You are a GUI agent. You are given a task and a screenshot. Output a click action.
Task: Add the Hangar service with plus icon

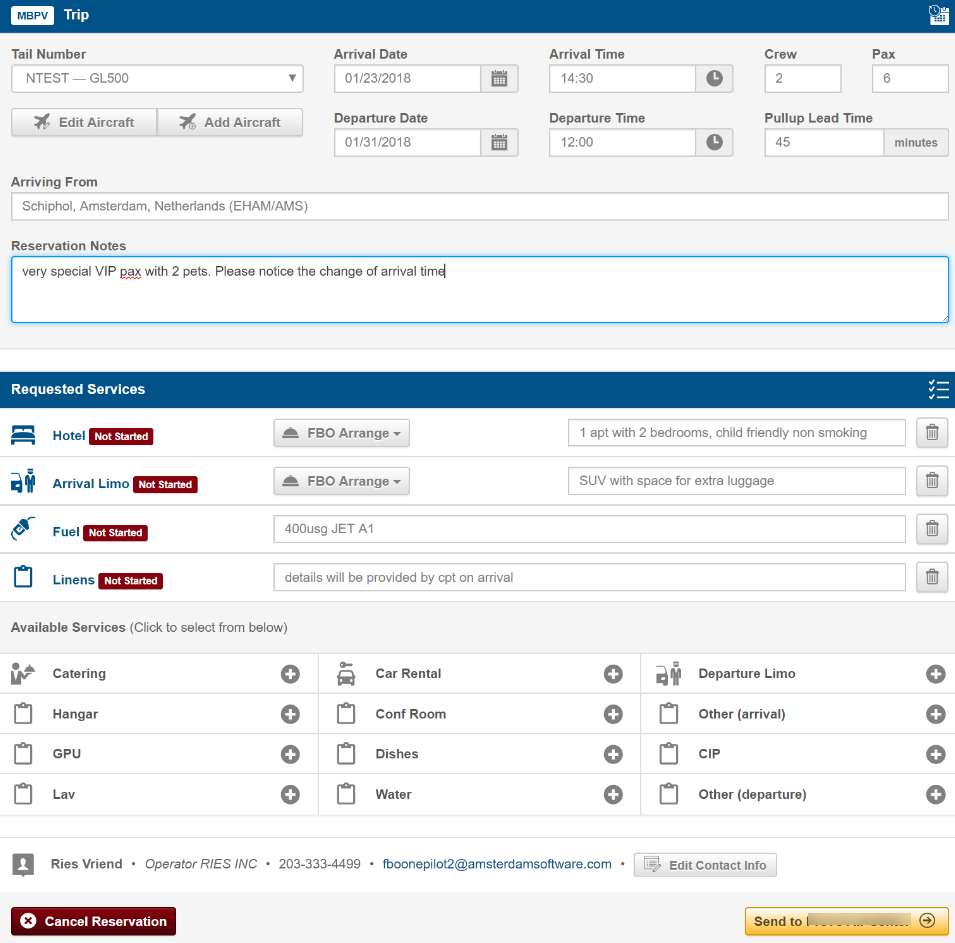tap(290, 714)
